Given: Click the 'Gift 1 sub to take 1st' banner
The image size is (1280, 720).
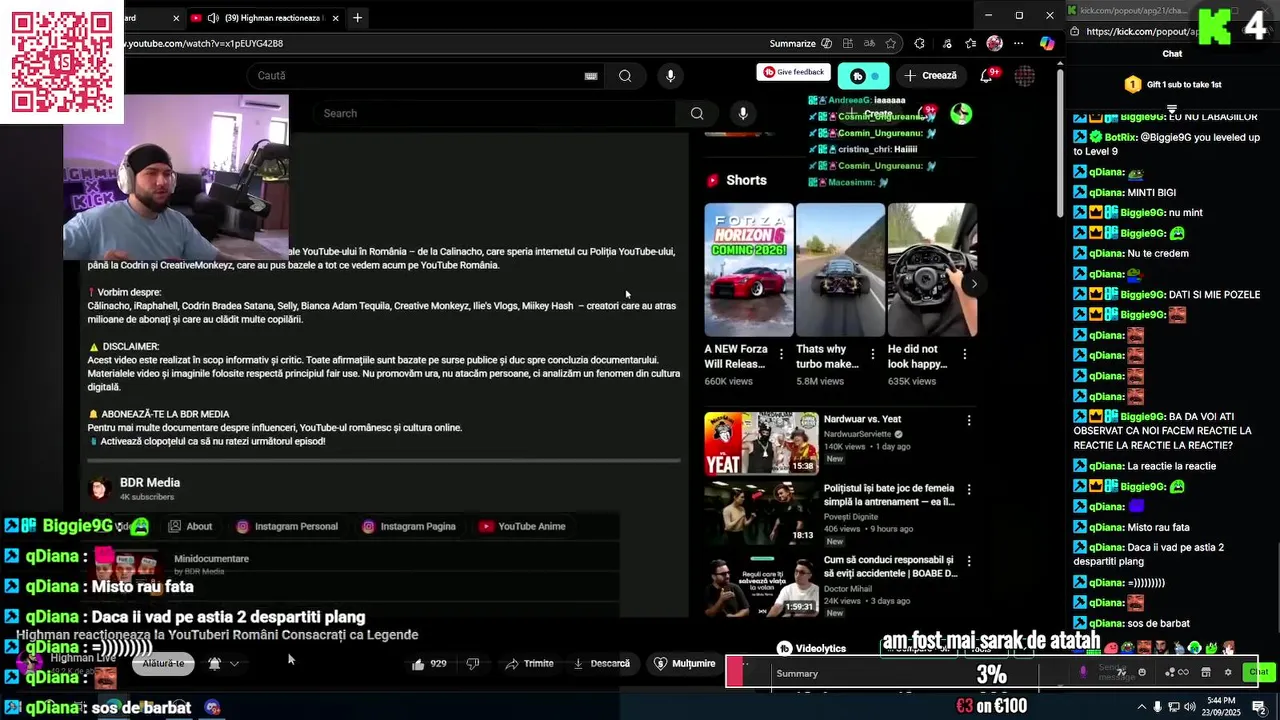Looking at the screenshot, I should click(1172, 85).
